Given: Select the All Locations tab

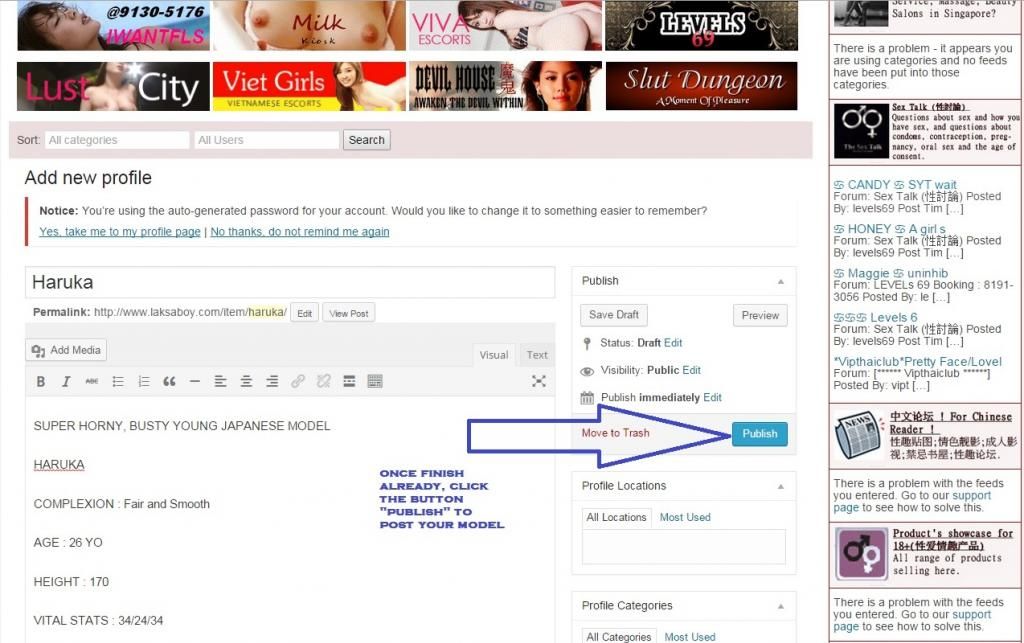Looking at the screenshot, I should (616, 517).
